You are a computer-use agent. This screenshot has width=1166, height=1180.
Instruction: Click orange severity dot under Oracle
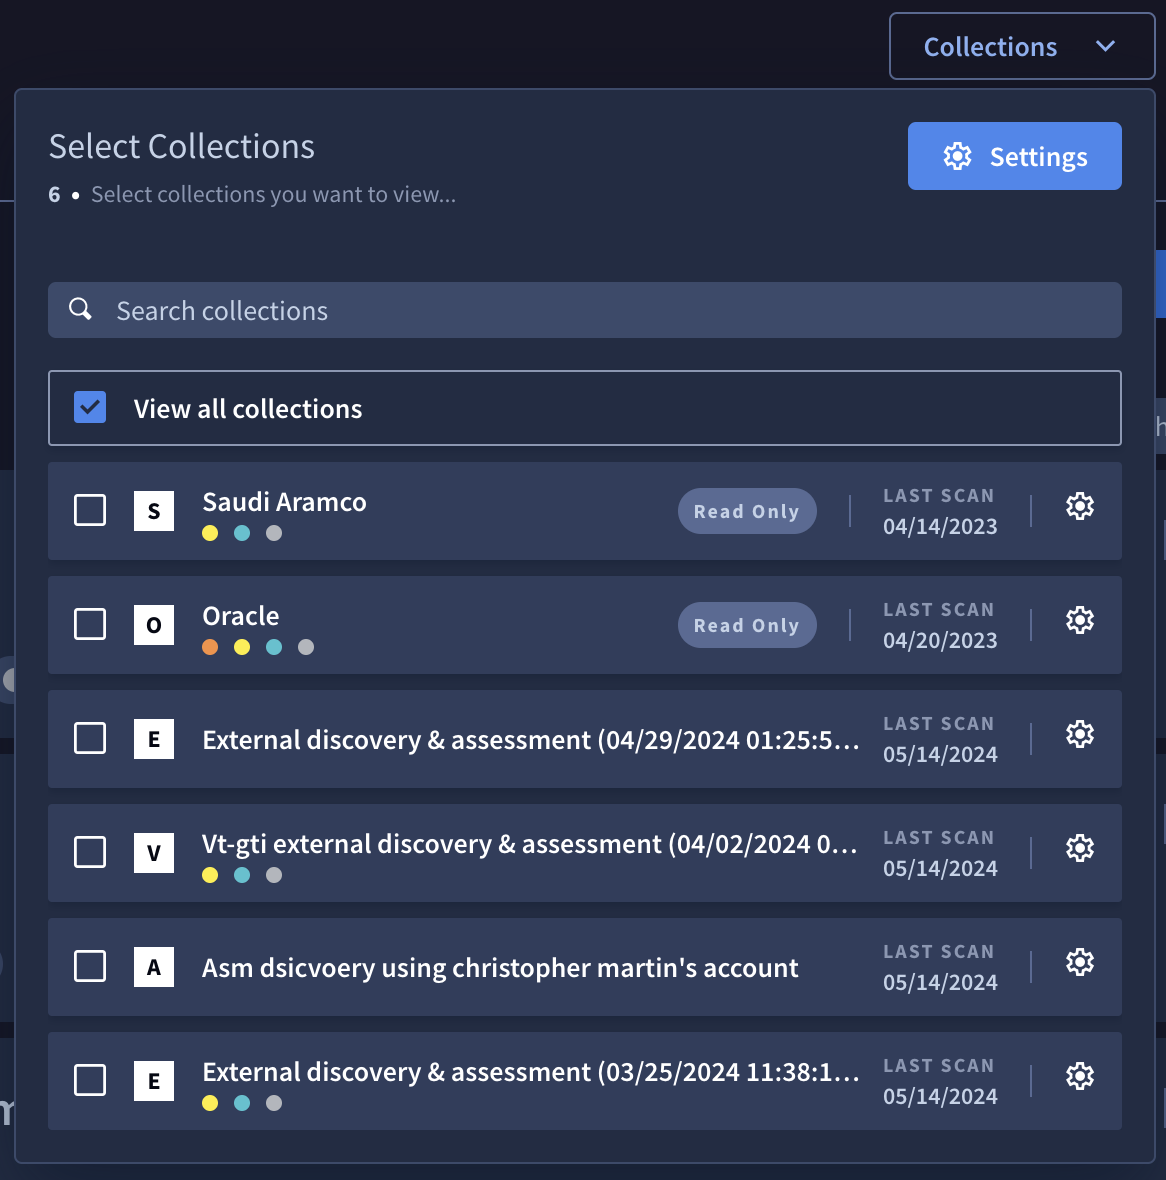(210, 647)
